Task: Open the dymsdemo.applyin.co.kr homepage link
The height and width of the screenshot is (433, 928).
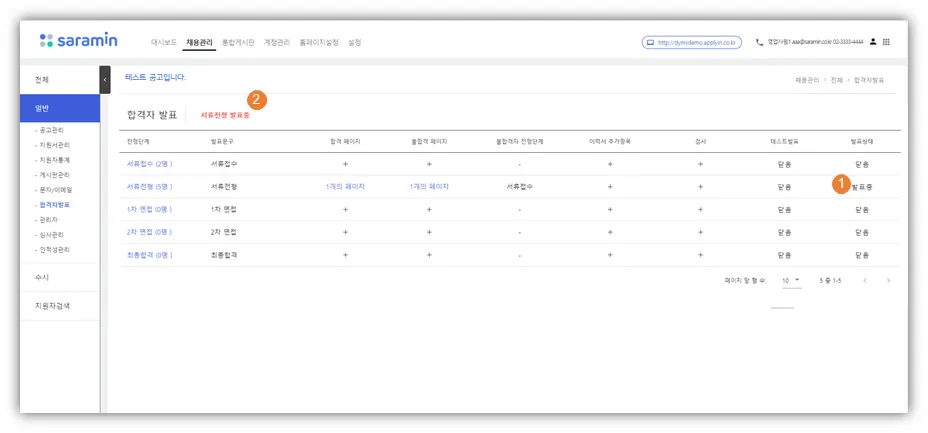Action: pos(692,43)
